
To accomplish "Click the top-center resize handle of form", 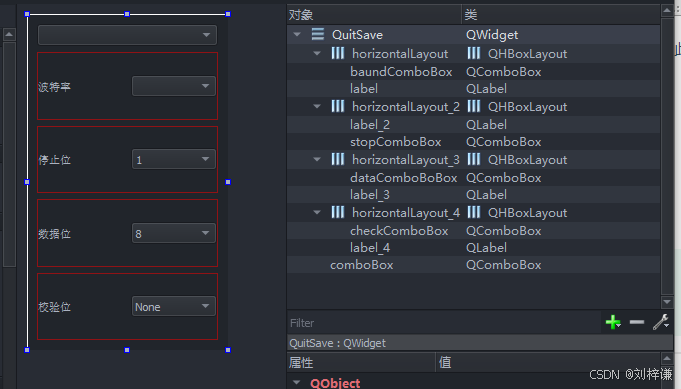I will coord(127,14).
